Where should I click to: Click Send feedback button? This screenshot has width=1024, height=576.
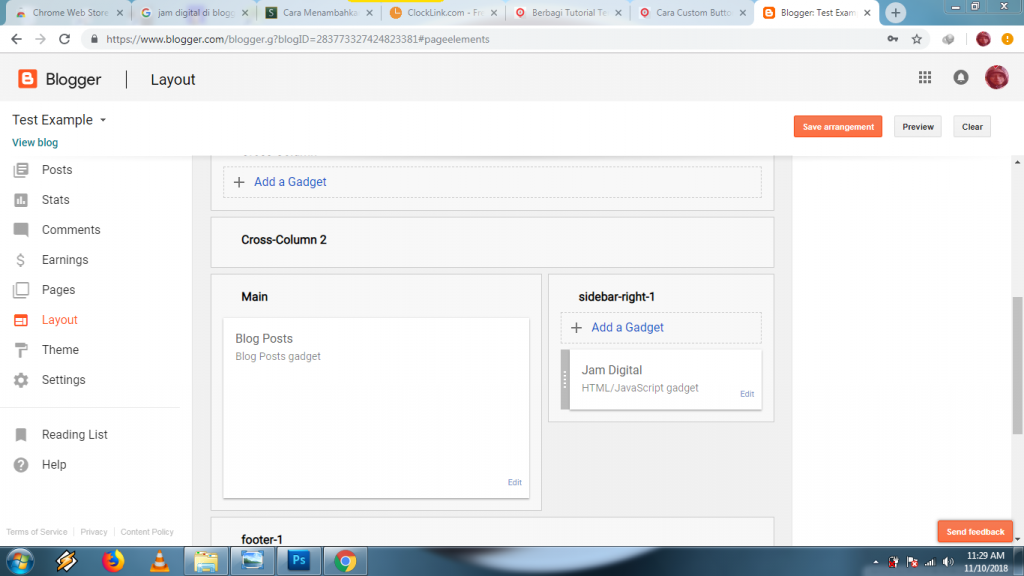pyautogui.click(x=975, y=532)
